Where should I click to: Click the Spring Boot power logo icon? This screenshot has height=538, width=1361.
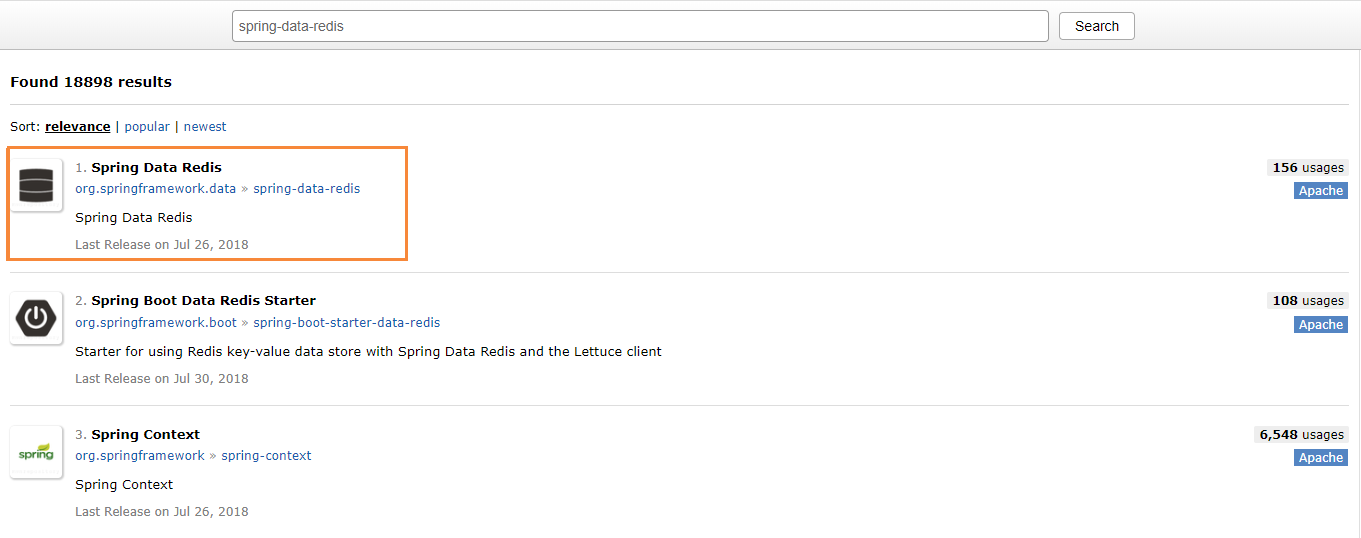pos(36,318)
